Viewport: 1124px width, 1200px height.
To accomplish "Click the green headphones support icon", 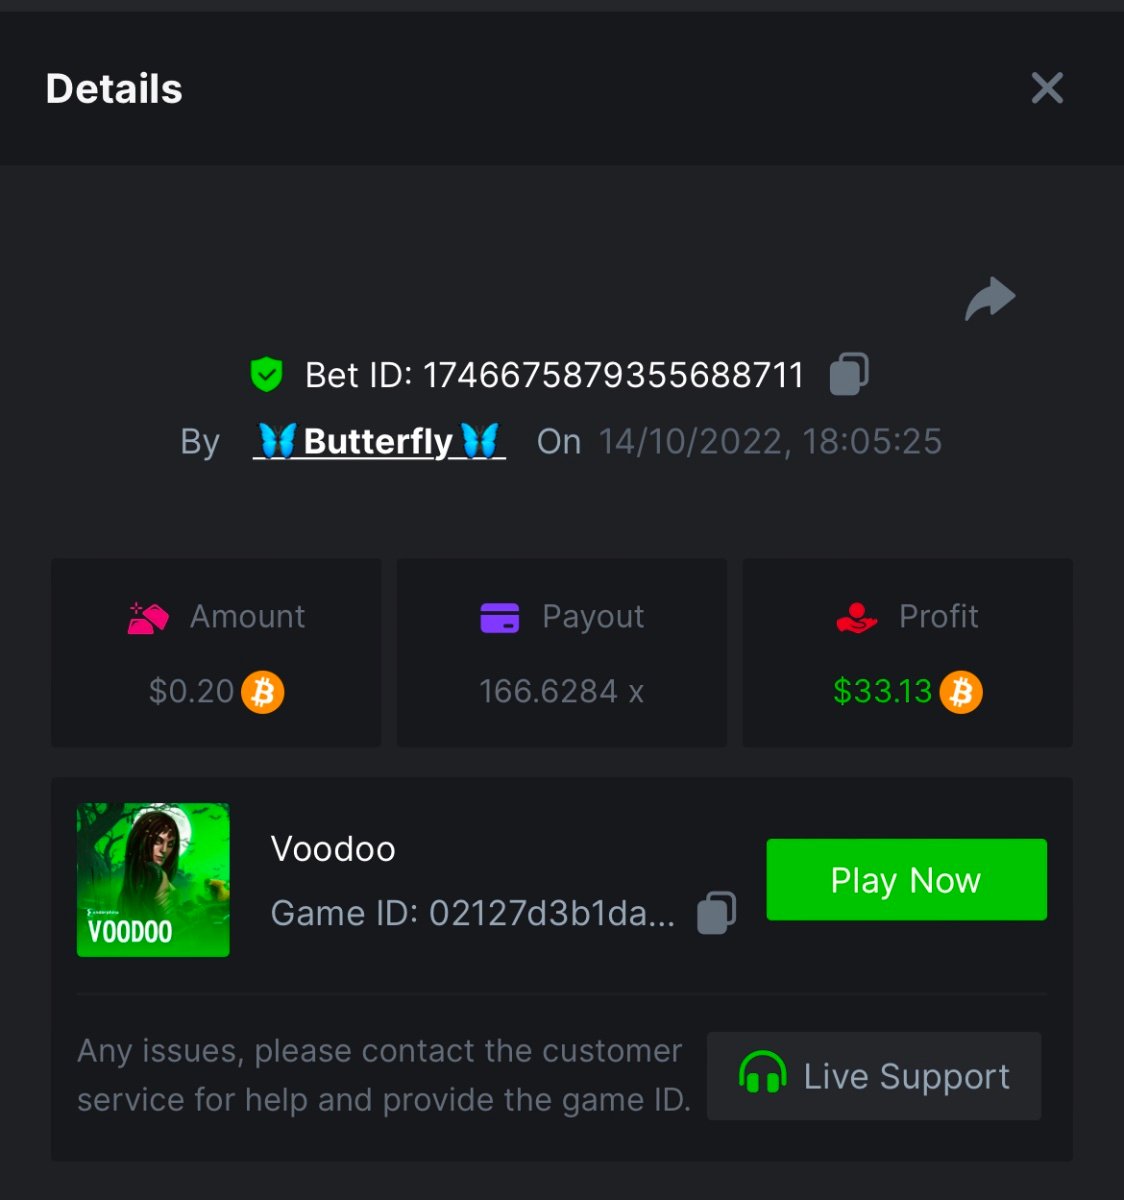I will coord(762,1075).
